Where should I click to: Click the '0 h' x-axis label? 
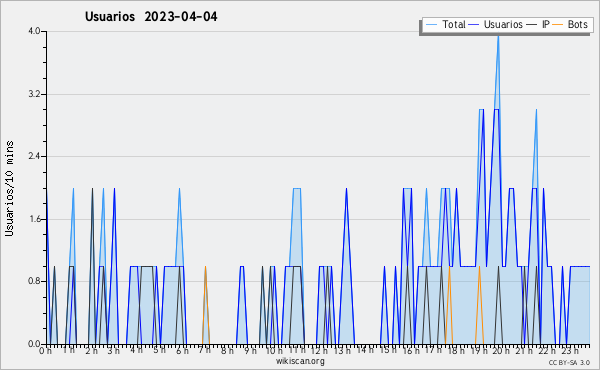coord(45,351)
